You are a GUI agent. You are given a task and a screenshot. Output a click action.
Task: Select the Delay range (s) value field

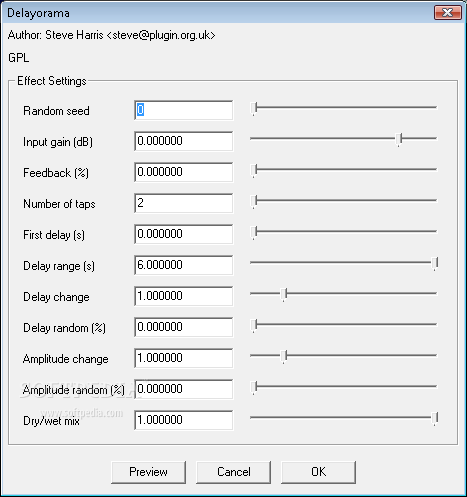click(184, 265)
